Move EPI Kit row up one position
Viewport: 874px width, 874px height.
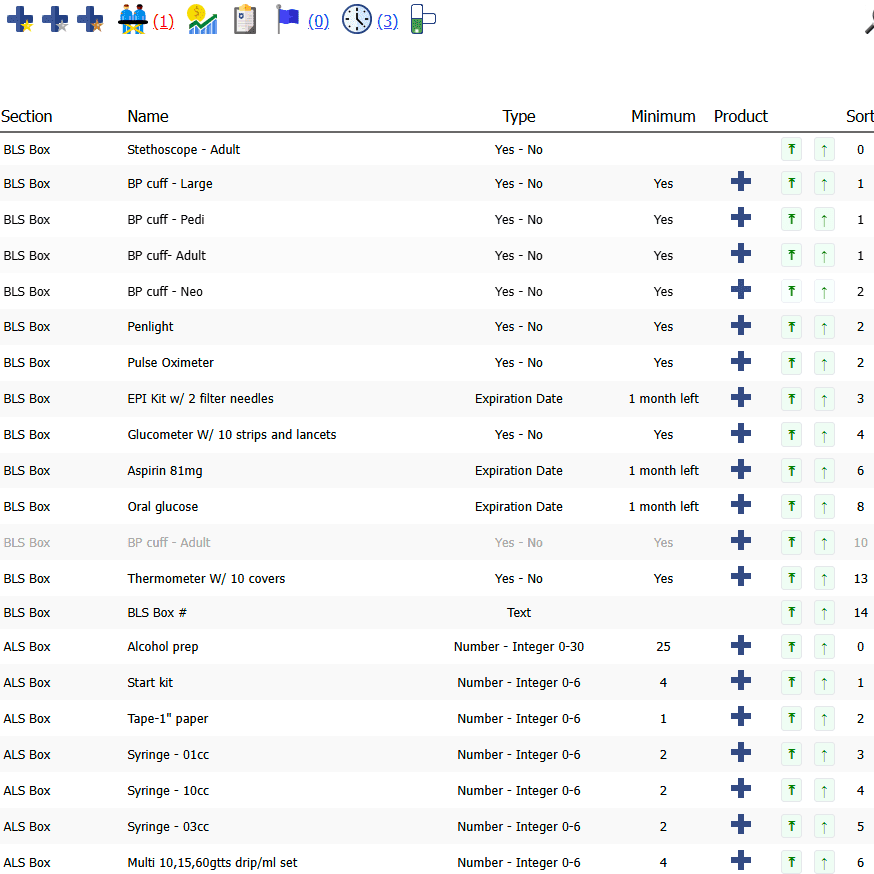point(824,399)
